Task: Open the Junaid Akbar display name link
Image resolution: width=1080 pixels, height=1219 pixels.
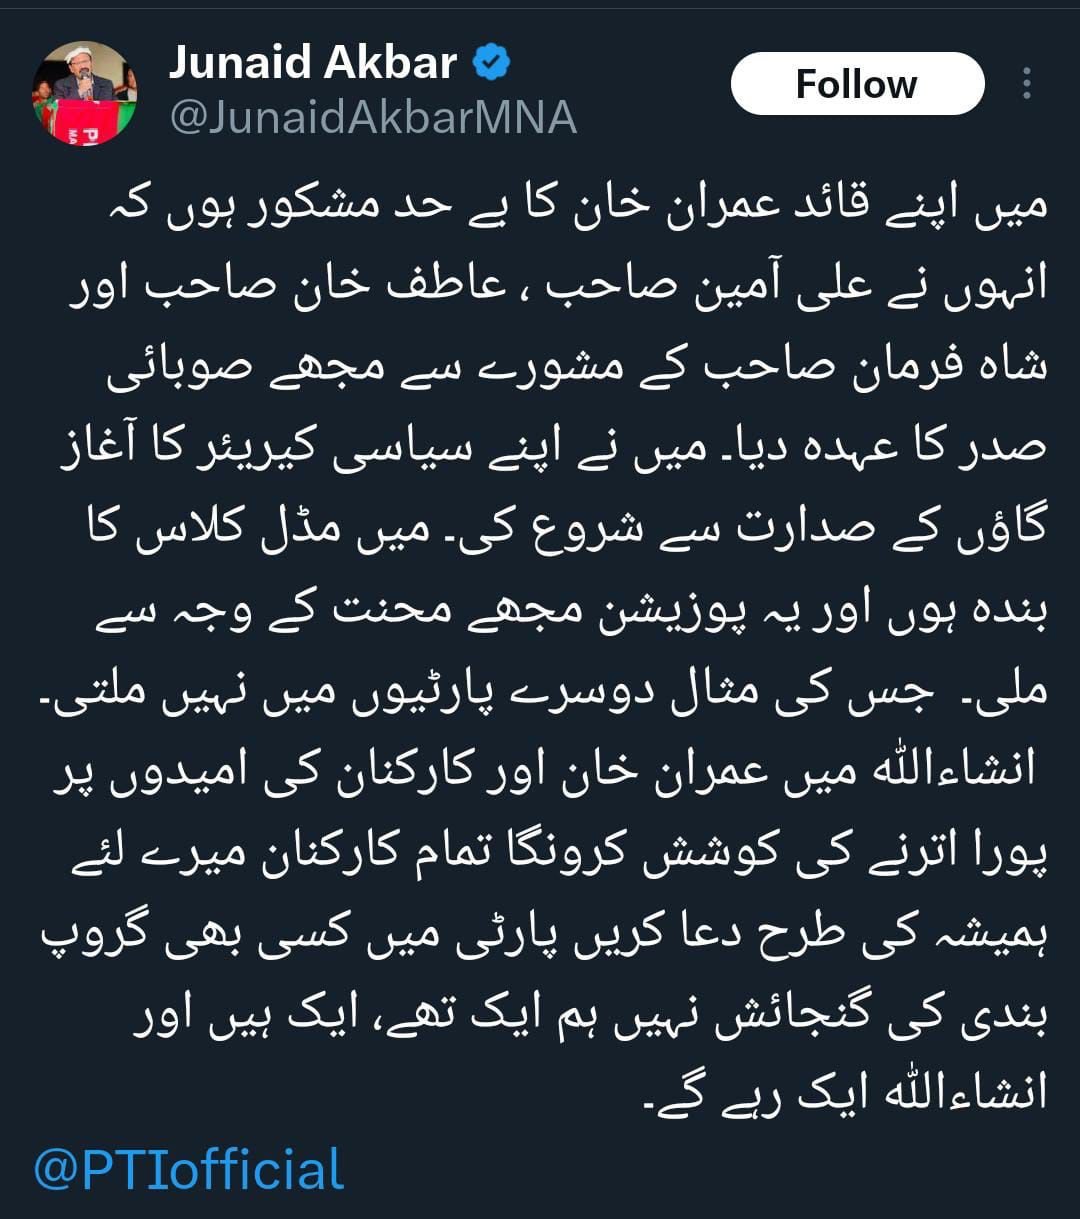Action: 313,64
